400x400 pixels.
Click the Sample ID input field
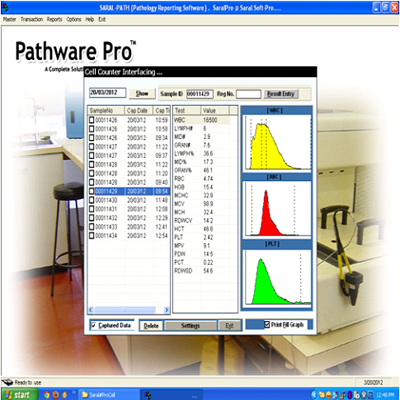[x=200, y=94]
